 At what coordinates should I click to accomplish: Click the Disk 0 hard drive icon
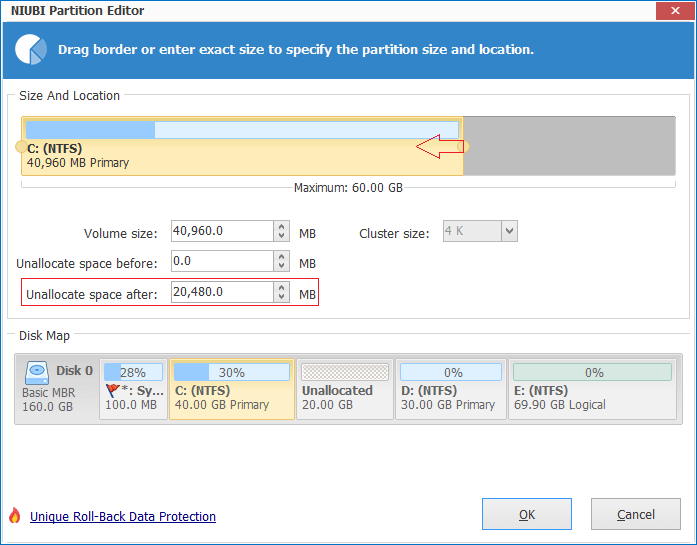pos(37,371)
